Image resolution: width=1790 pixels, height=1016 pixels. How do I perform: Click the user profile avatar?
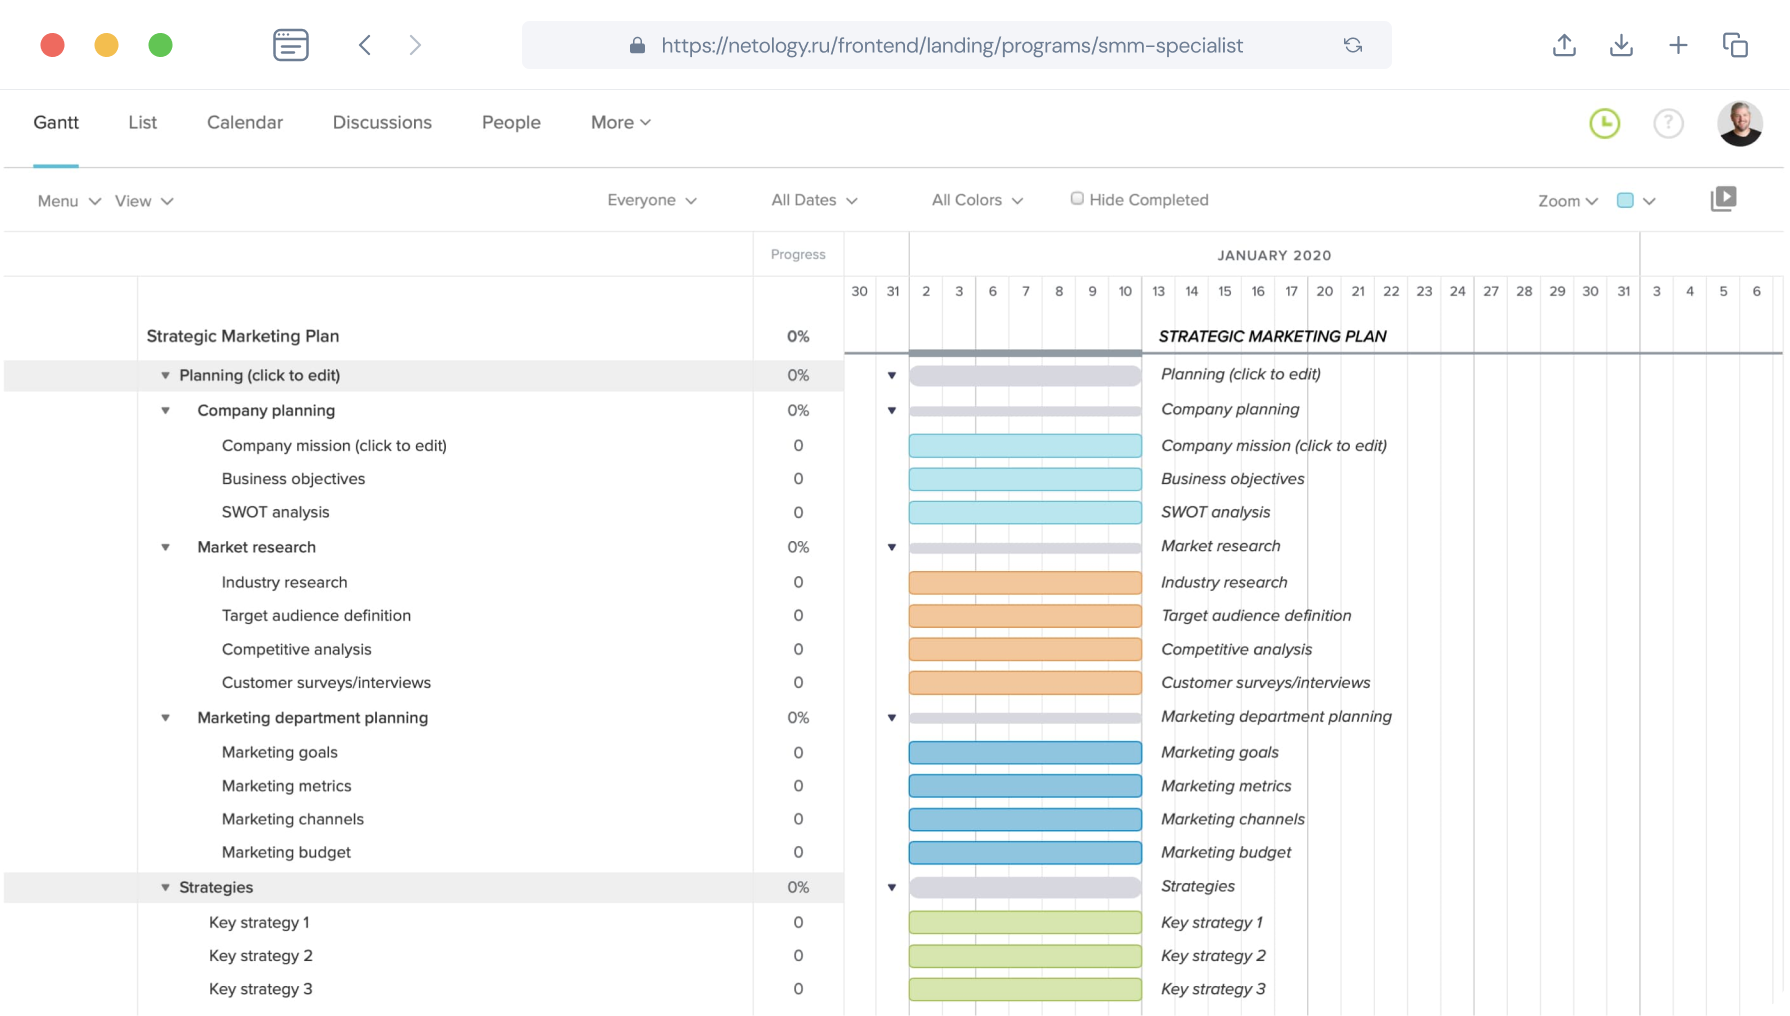(x=1739, y=123)
